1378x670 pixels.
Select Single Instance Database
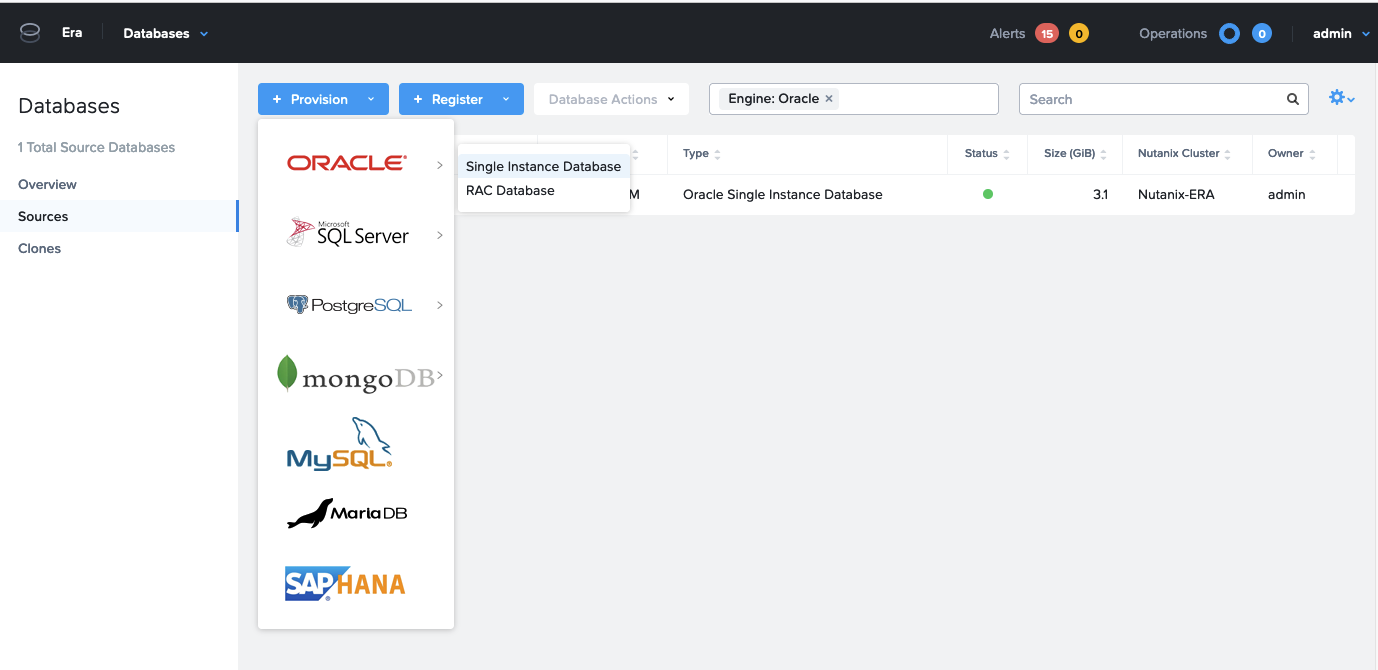(543, 166)
